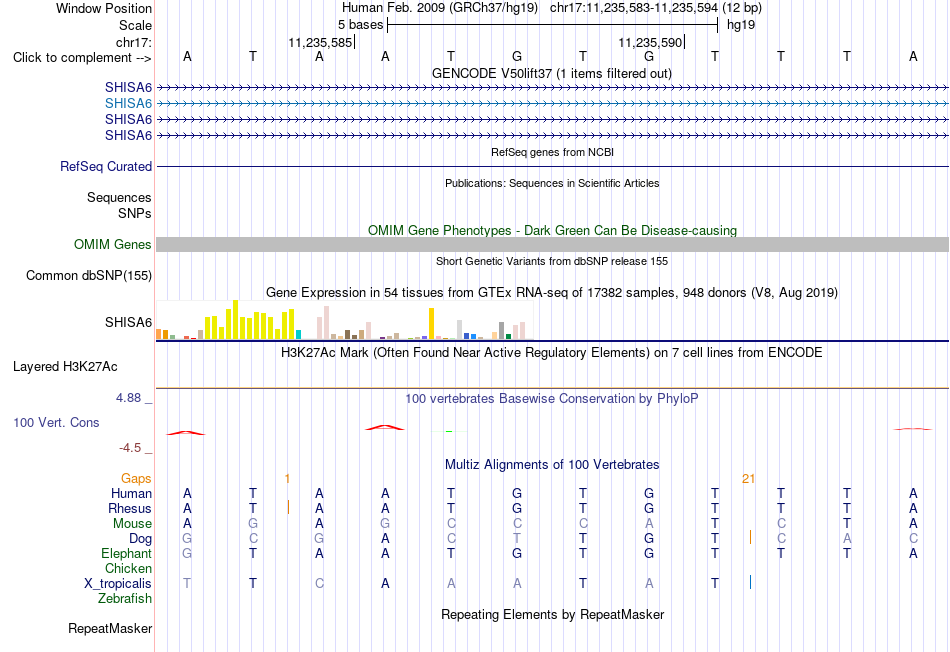
Task: Click the Dog alignment row label
Action: tap(141, 539)
